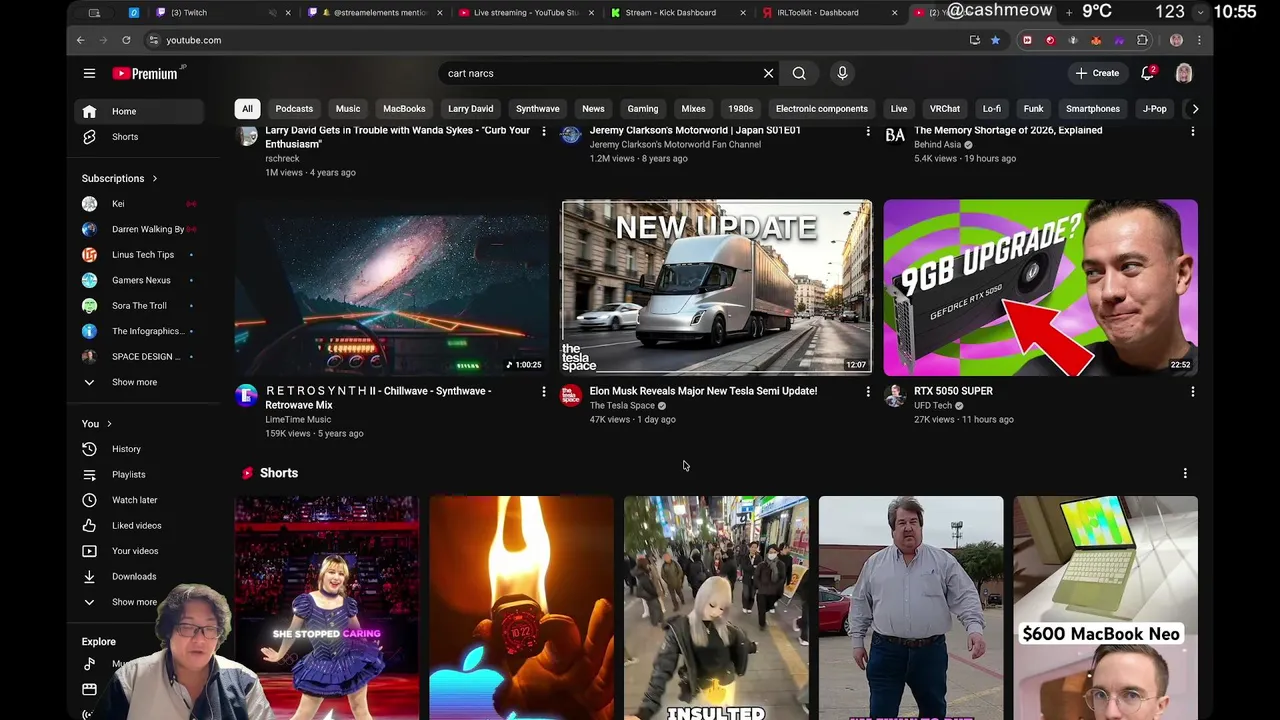Clear the search box with the X icon
Screen dimensions: 1280x720
coord(768,73)
